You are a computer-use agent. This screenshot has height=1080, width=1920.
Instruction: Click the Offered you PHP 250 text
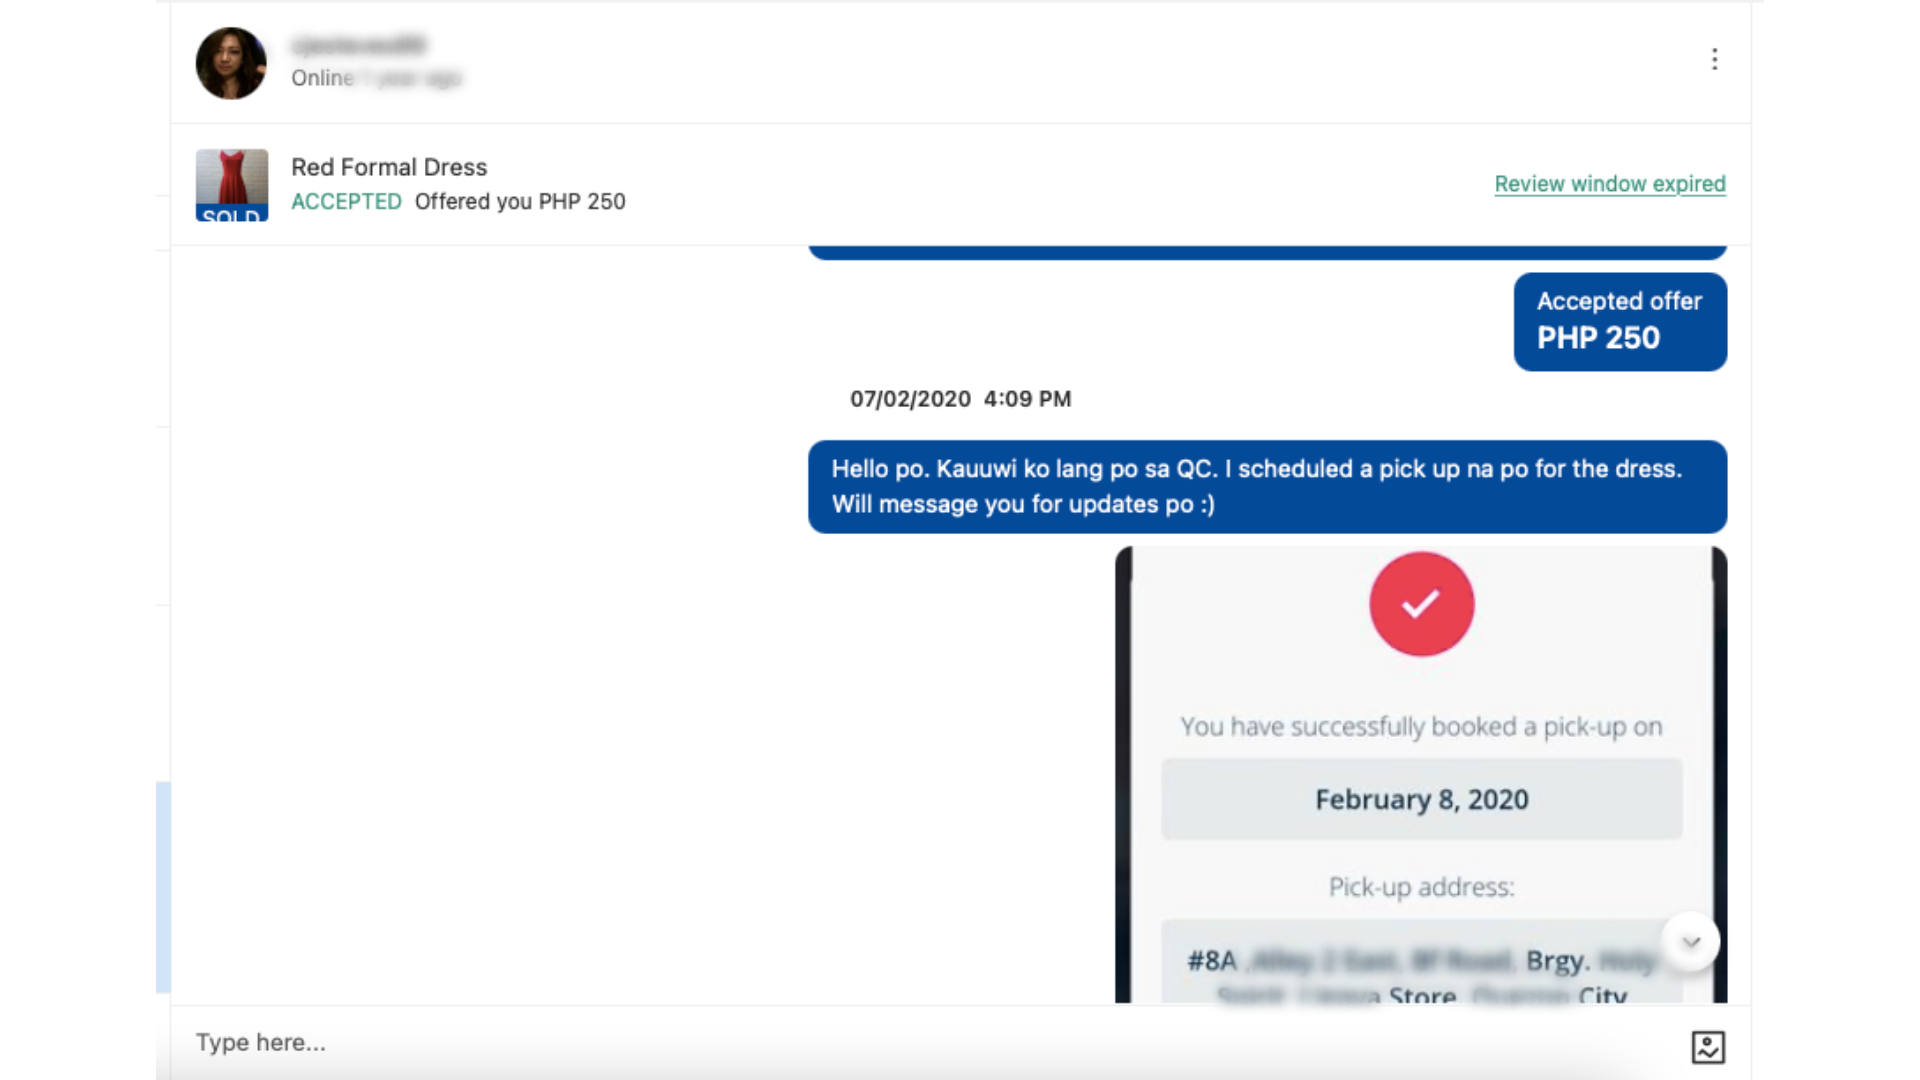520,202
